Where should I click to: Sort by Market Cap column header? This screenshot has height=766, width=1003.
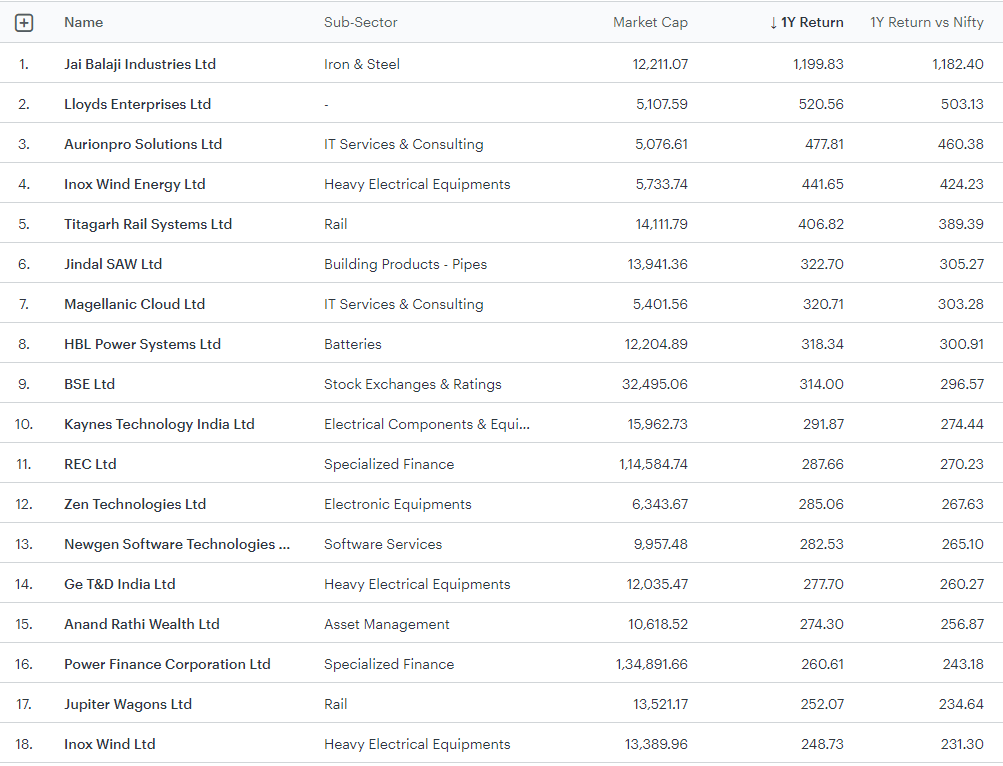650,22
